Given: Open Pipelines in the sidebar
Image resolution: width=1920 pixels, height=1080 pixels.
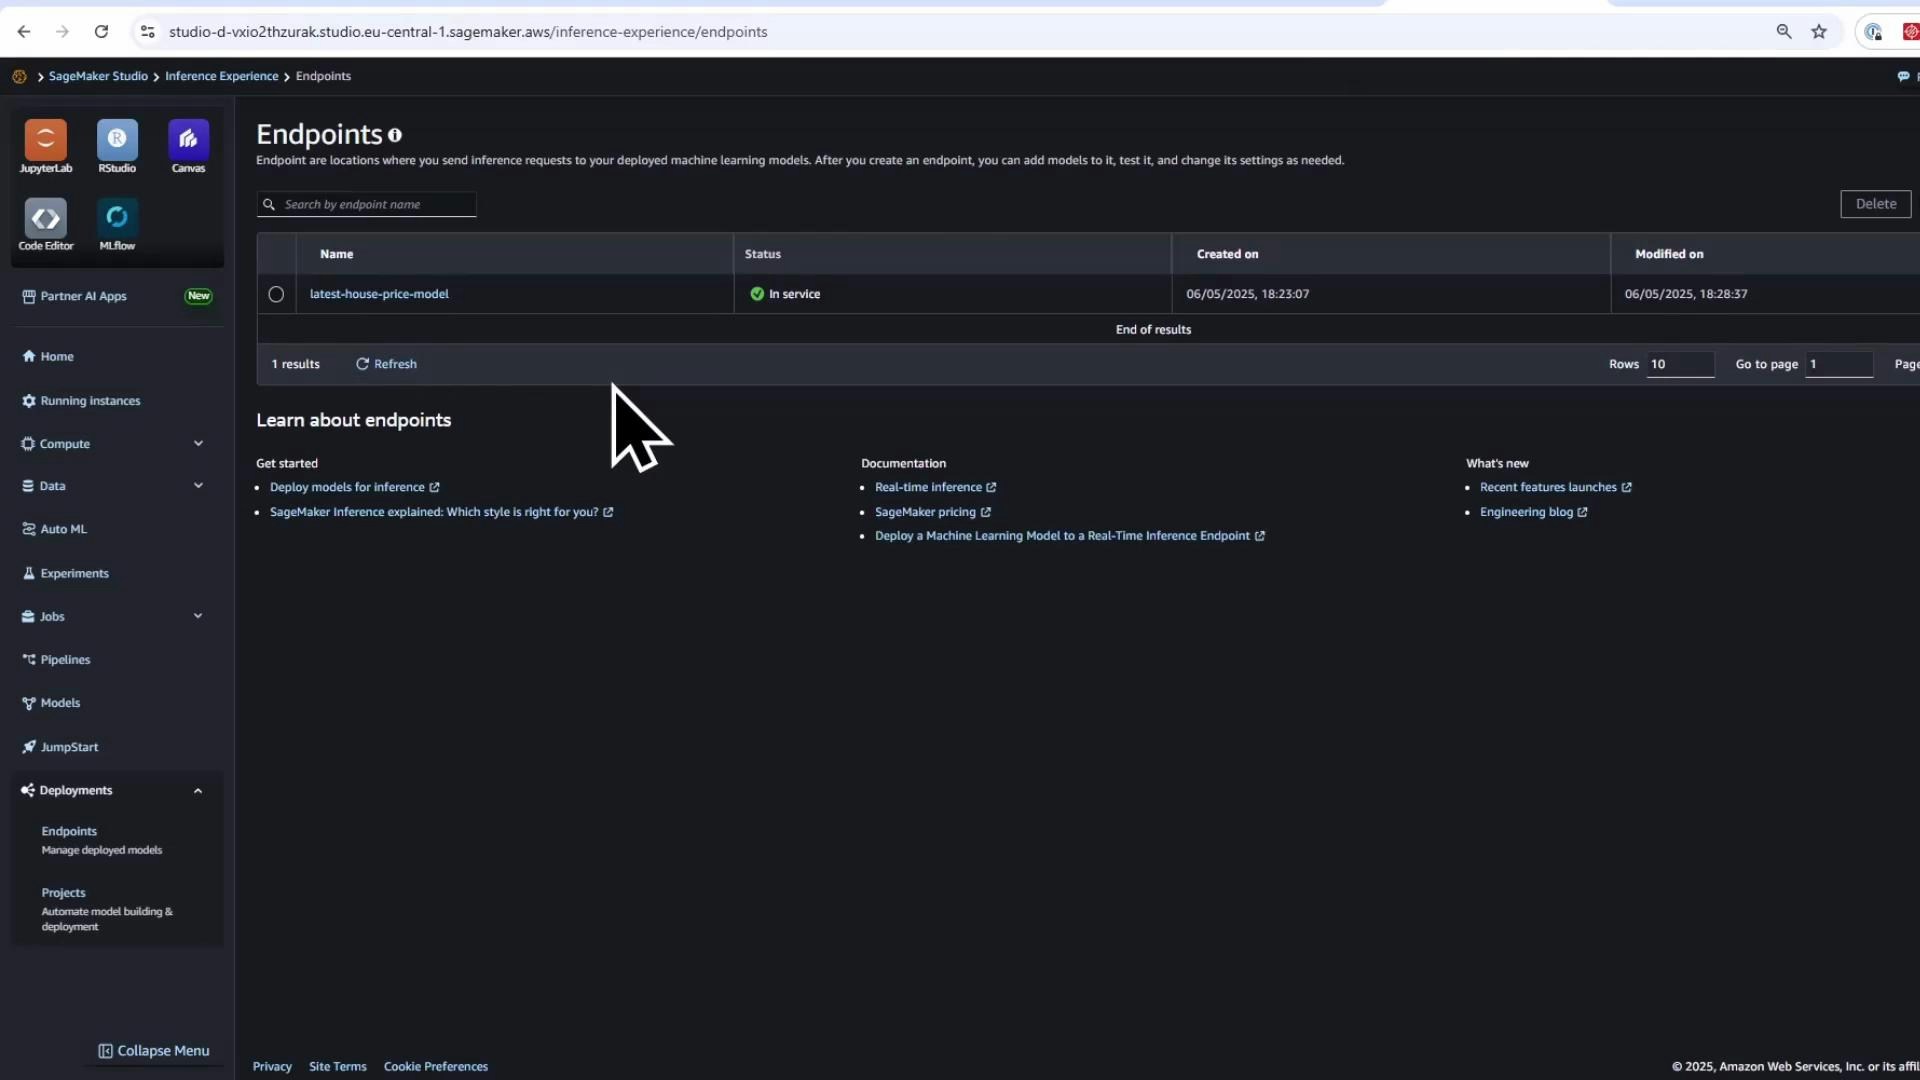Looking at the screenshot, I should coord(56,660).
